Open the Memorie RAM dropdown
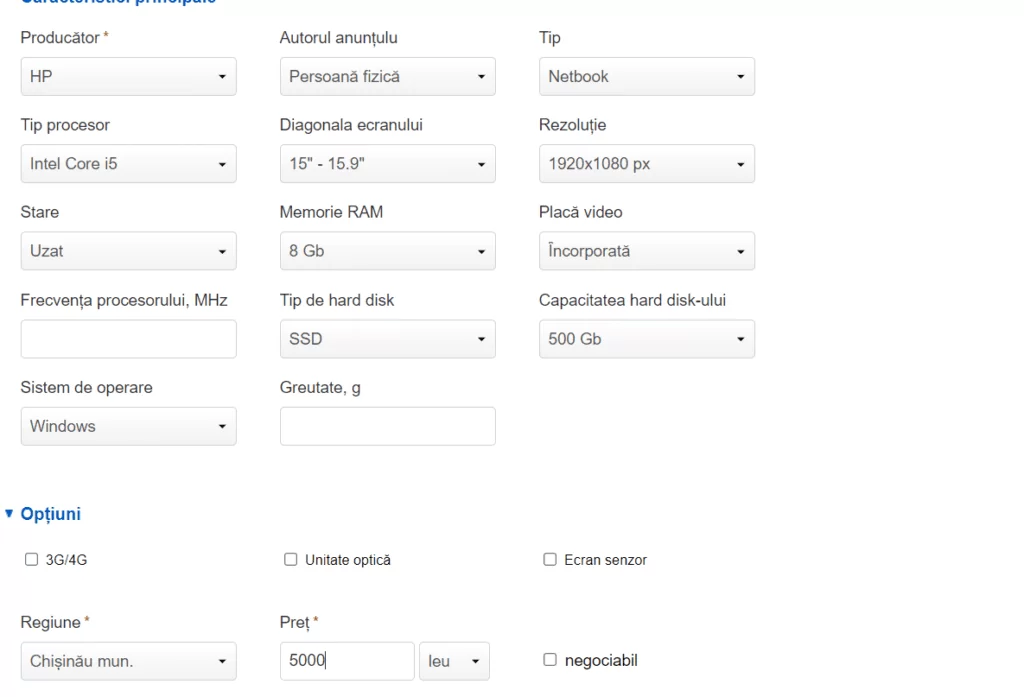This screenshot has width=1024, height=697. pyautogui.click(x=388, y=251)
